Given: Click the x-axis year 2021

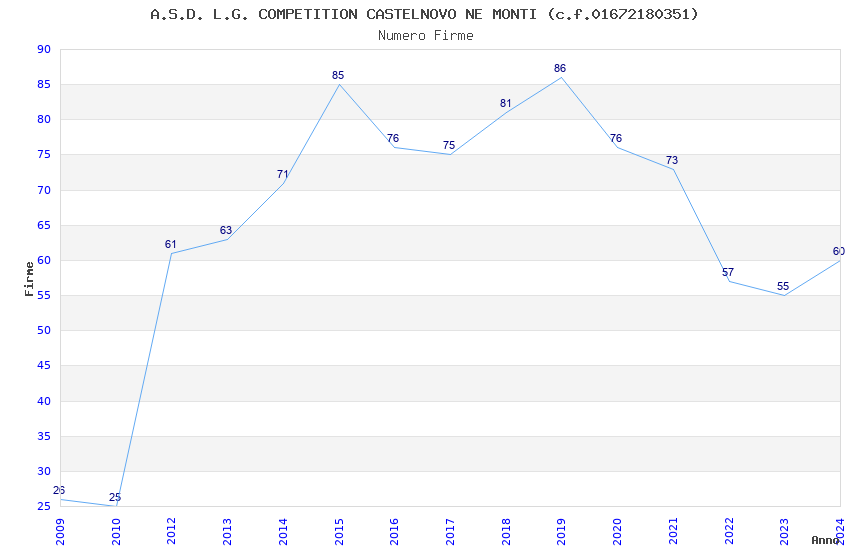Looking at the screenshot, I should [673, 532].
